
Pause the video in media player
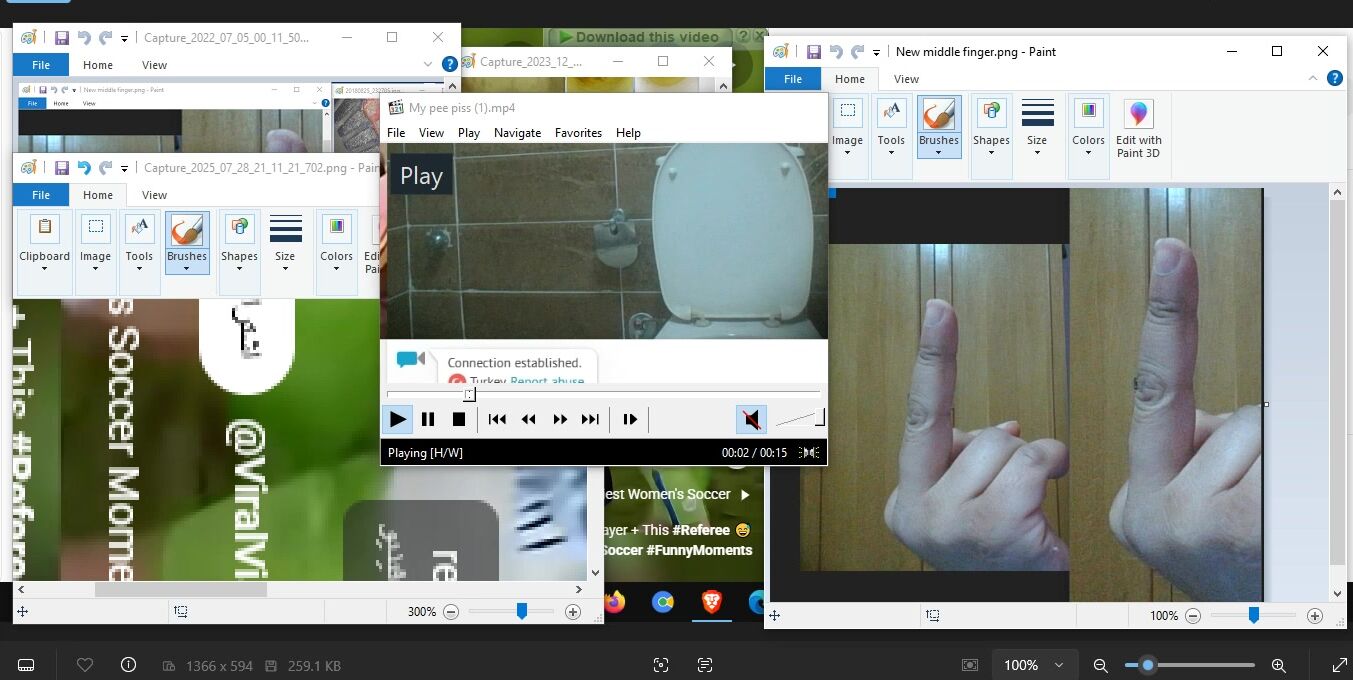(428, 419)
